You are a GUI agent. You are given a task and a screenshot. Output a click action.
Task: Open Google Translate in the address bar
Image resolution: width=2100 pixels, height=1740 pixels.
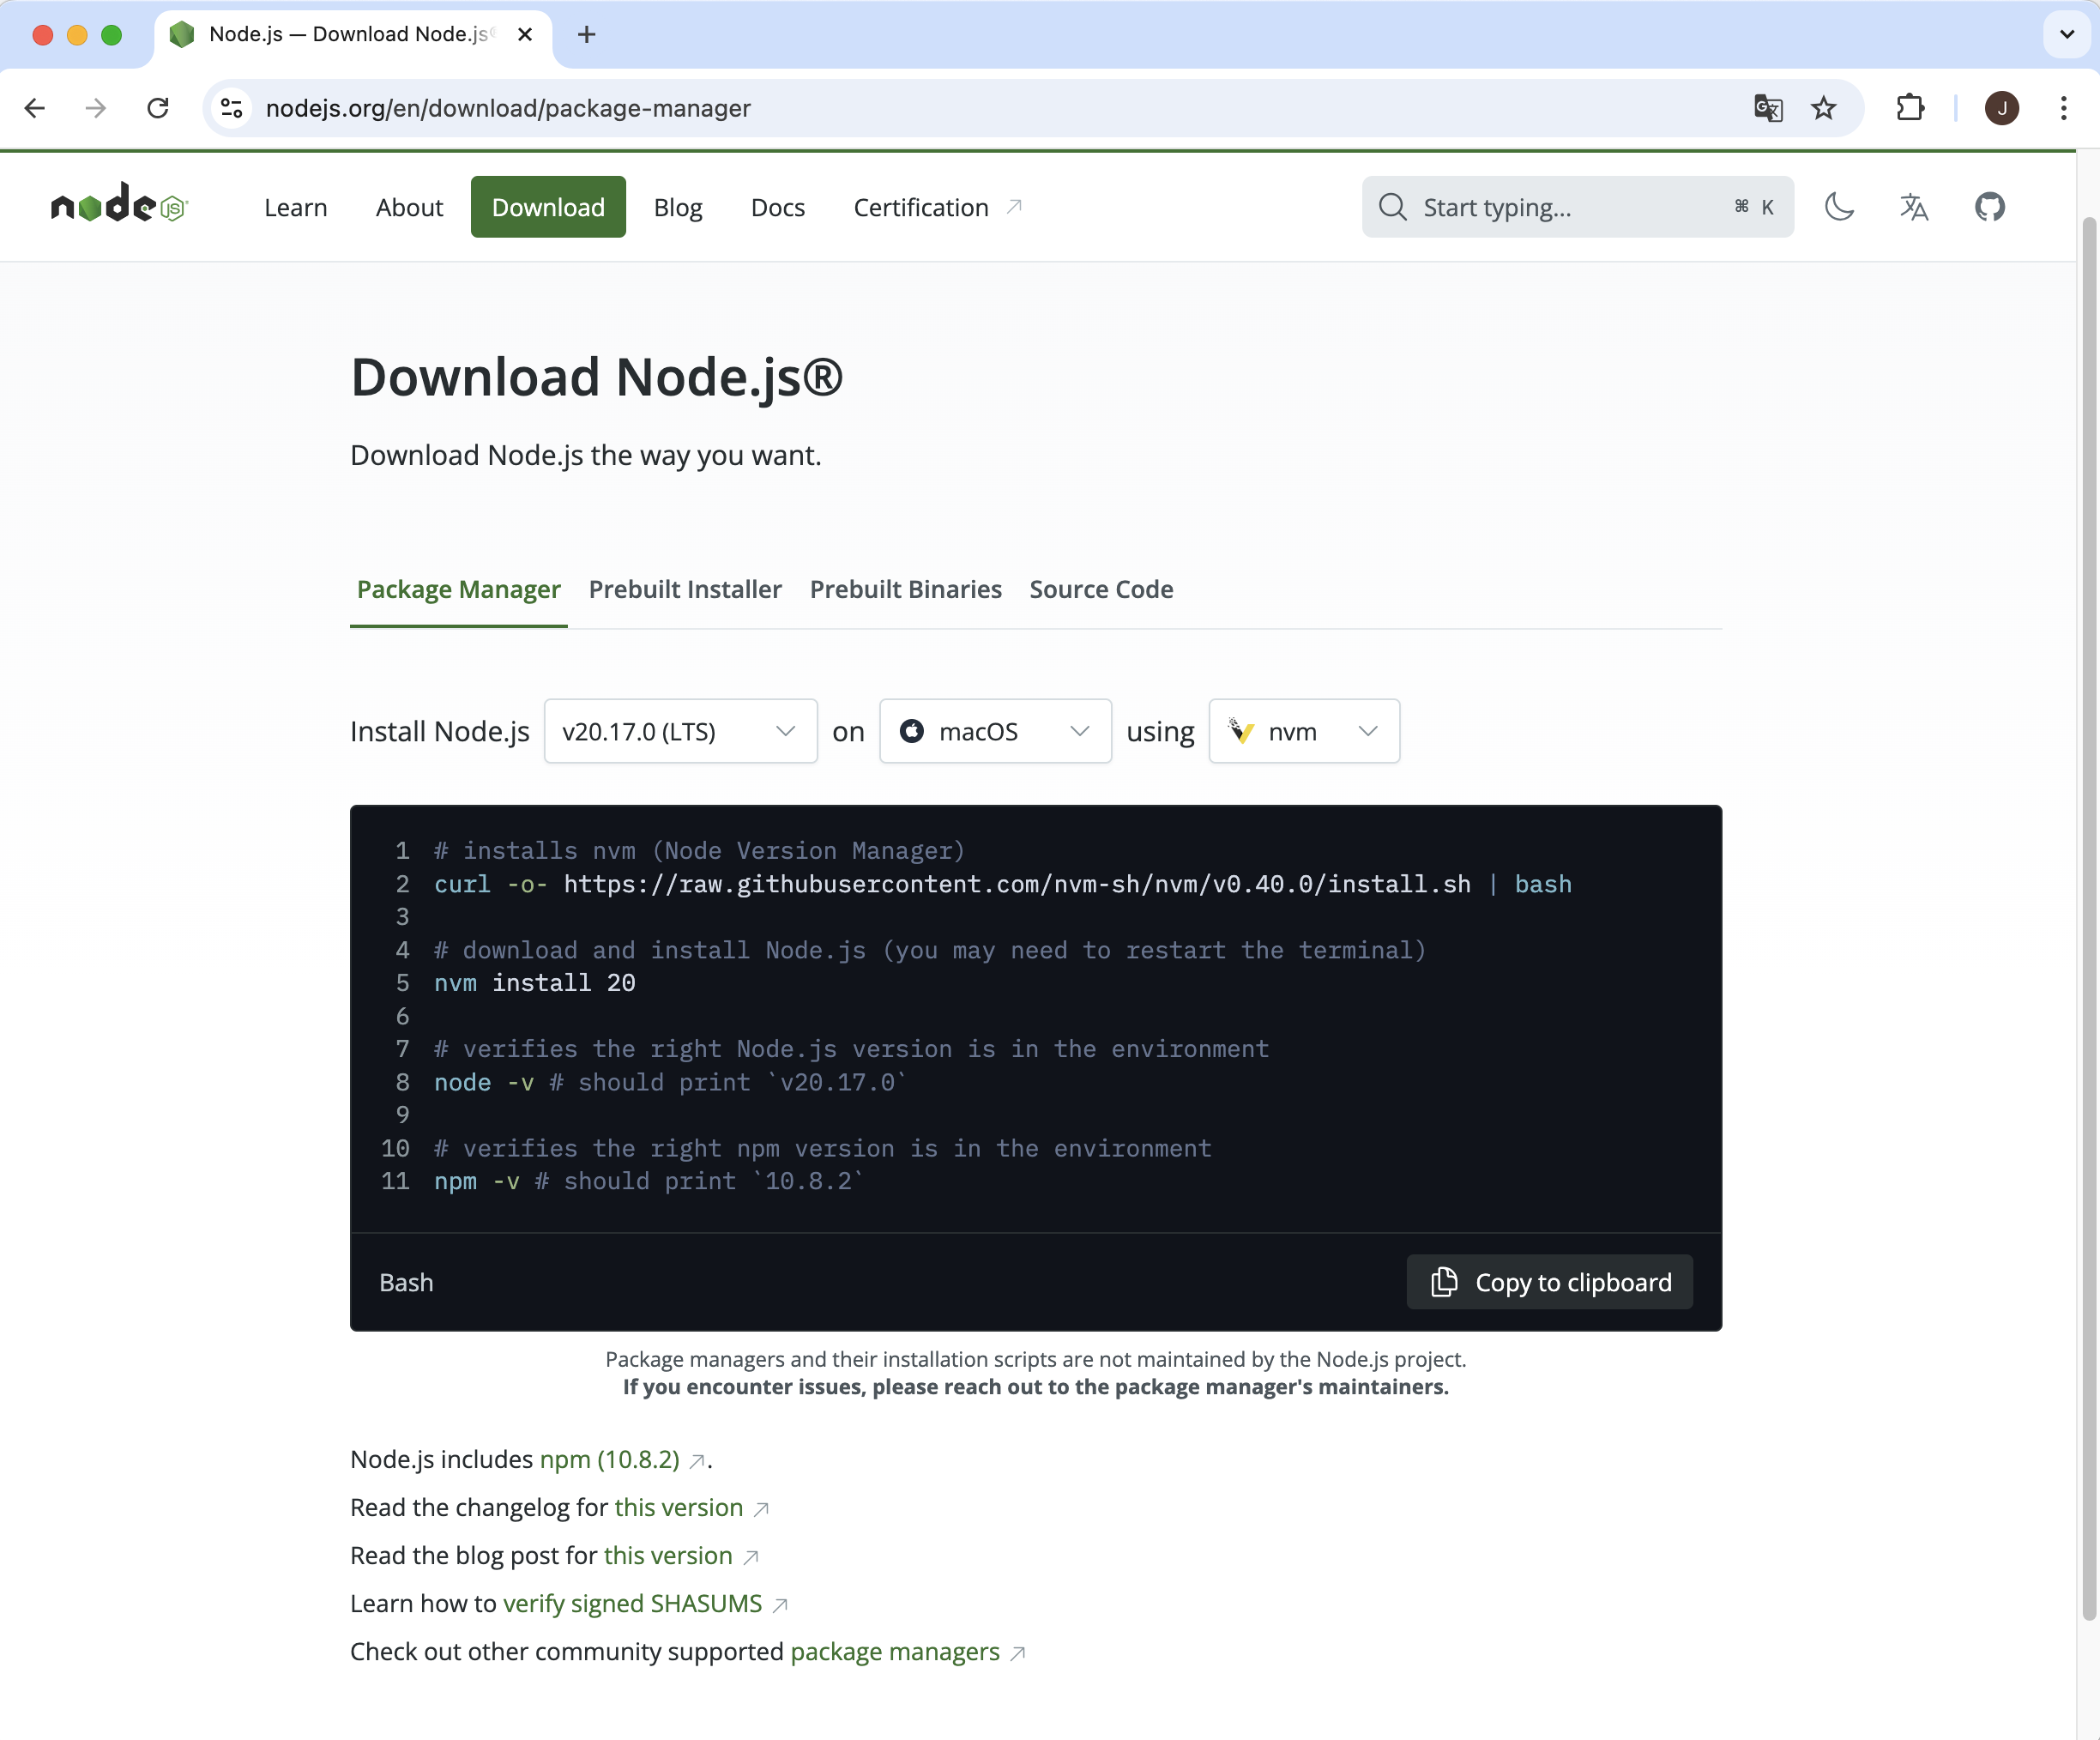1768,108
